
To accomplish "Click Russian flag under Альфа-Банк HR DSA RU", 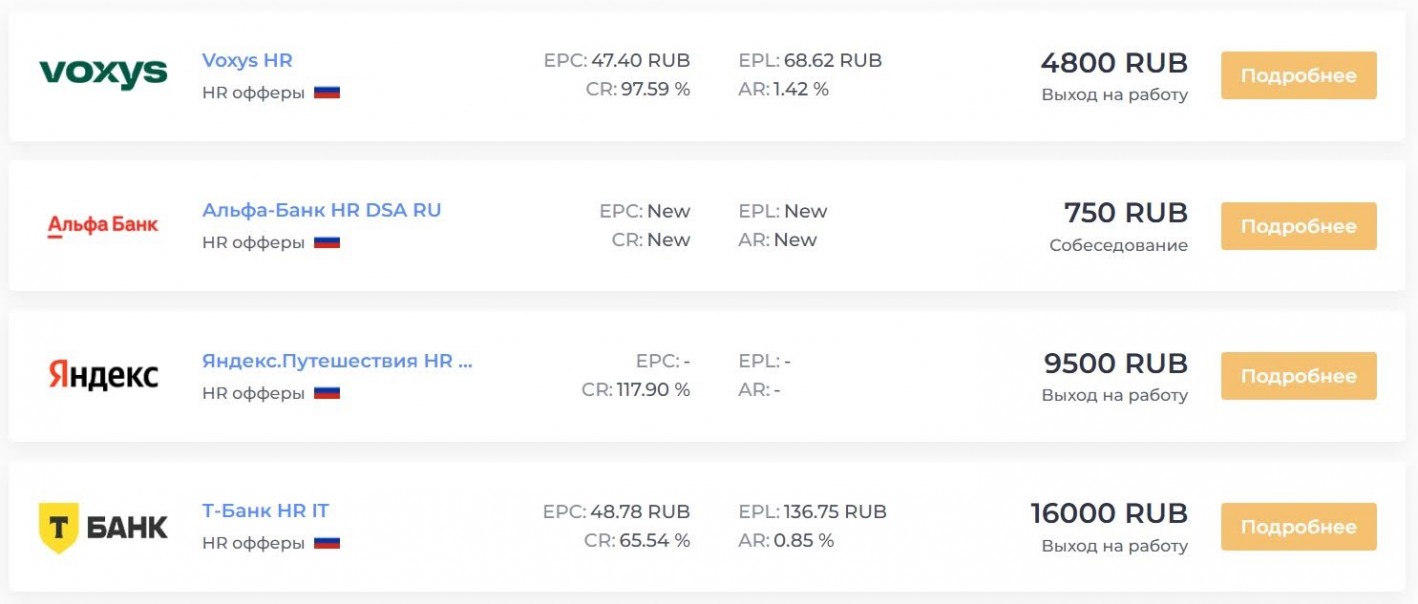I will tap(327, 242).
